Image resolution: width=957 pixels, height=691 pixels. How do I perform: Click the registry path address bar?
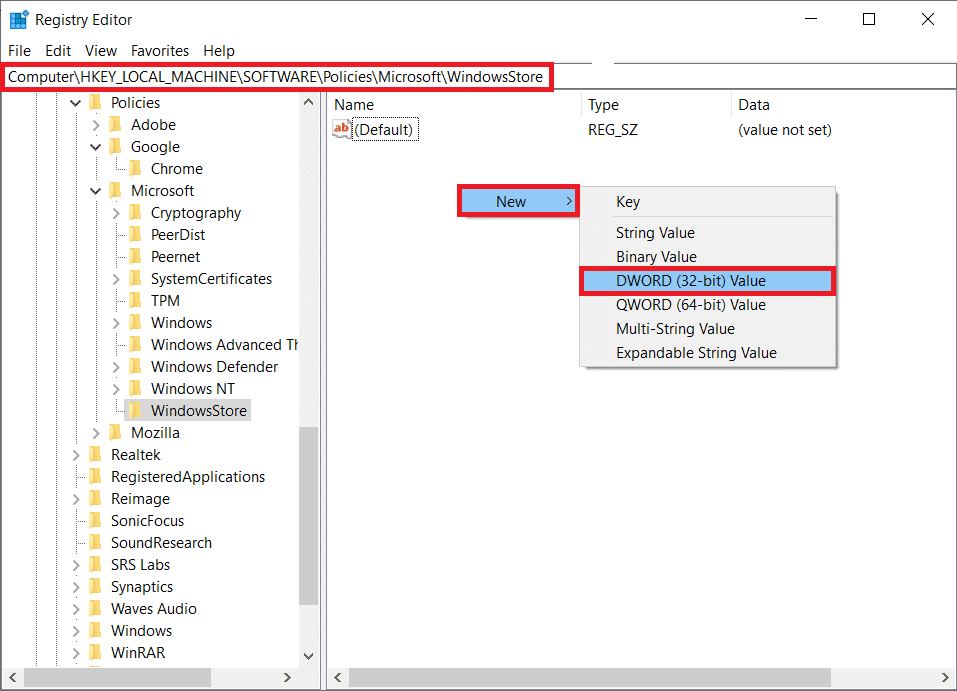pos(478,77)
